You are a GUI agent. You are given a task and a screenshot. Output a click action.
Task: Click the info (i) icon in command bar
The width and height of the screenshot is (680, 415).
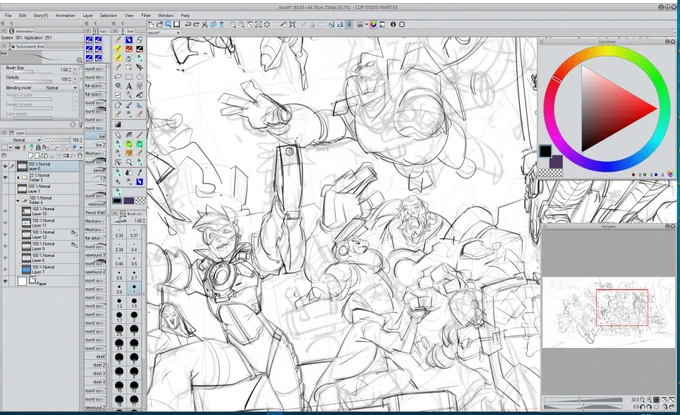(x=393, y=24)
